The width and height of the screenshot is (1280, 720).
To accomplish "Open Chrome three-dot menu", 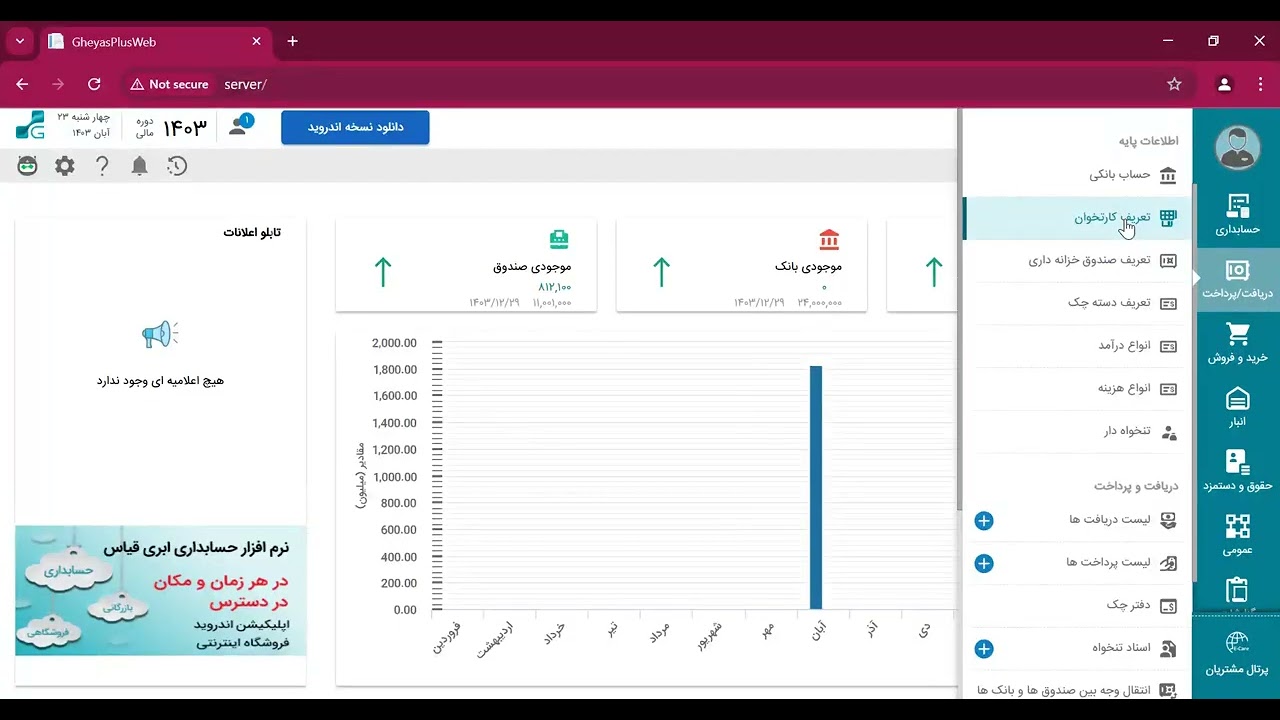I will point(1260,85).
